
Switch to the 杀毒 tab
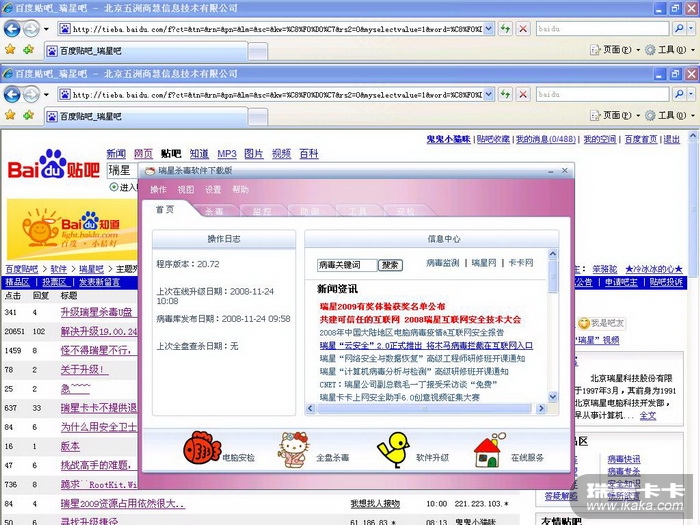click(x=214, y=211)
